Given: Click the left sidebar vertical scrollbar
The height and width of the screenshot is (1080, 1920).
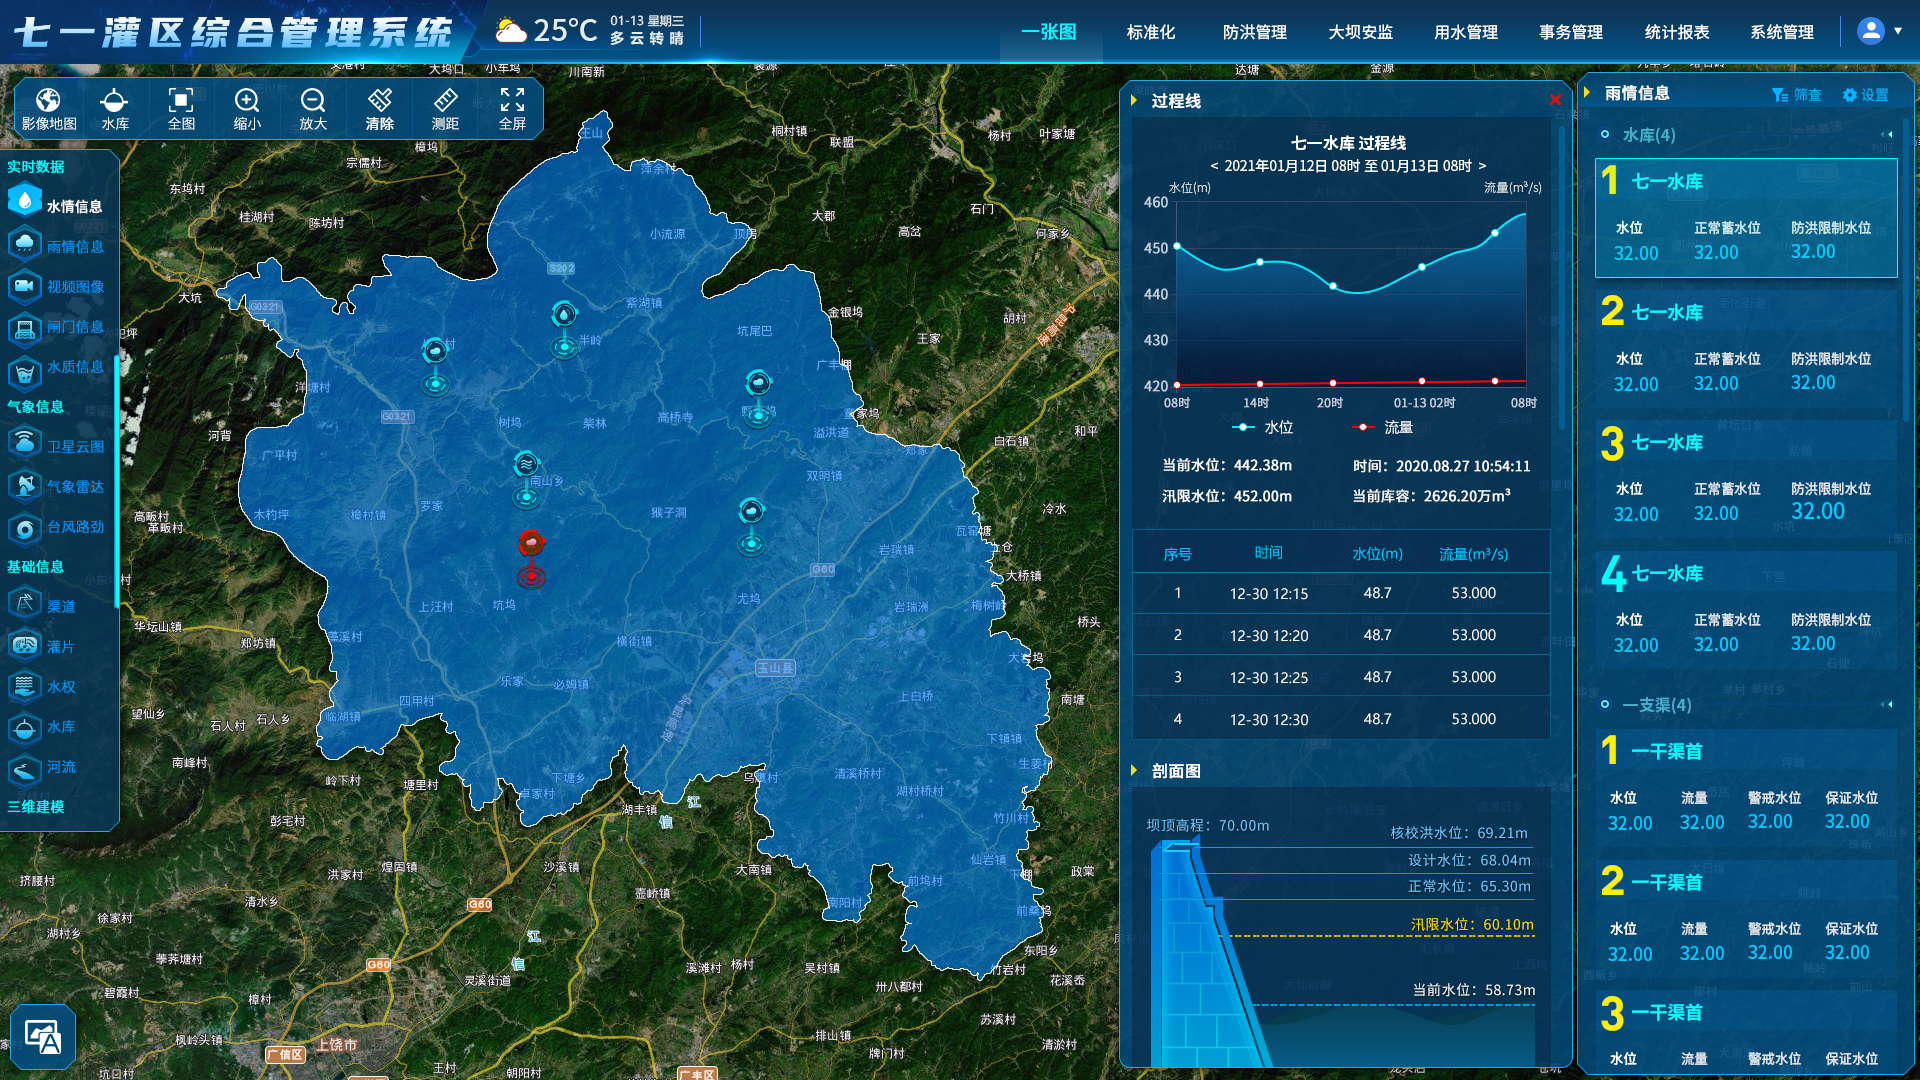Looking at the screenshot, I should pyautogui.click(x=117, y=480).
